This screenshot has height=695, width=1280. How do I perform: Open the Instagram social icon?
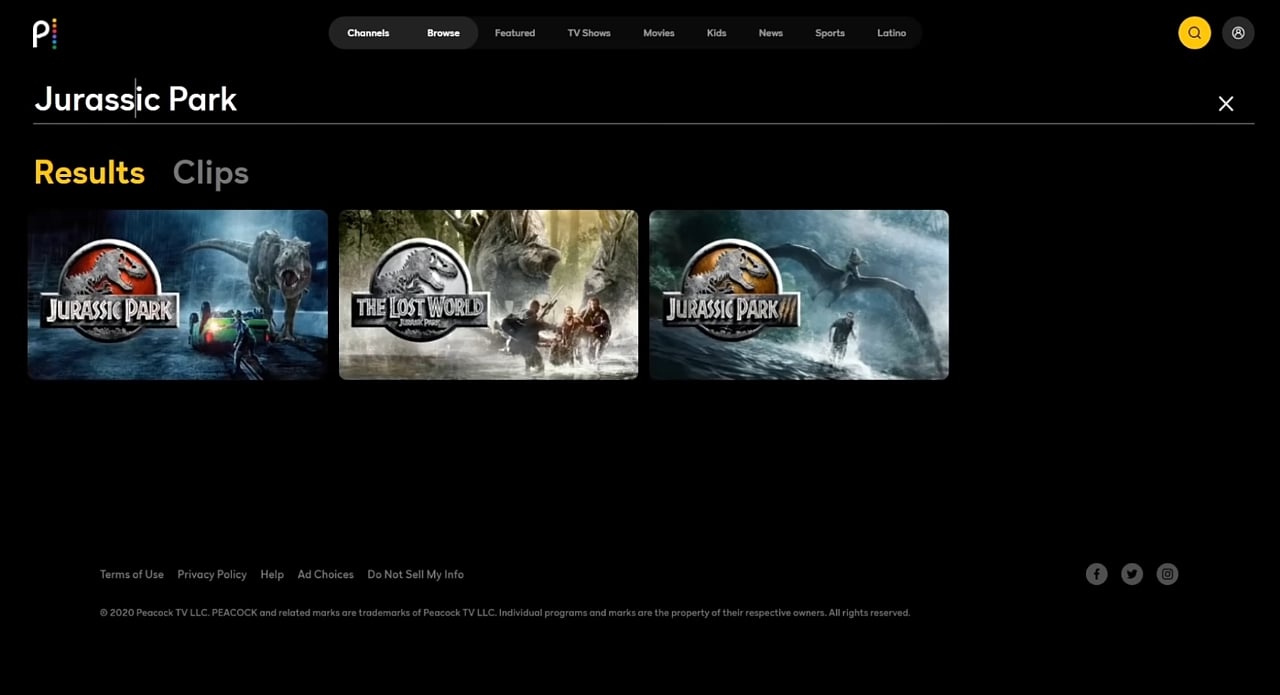click(x=1167, y=574)
